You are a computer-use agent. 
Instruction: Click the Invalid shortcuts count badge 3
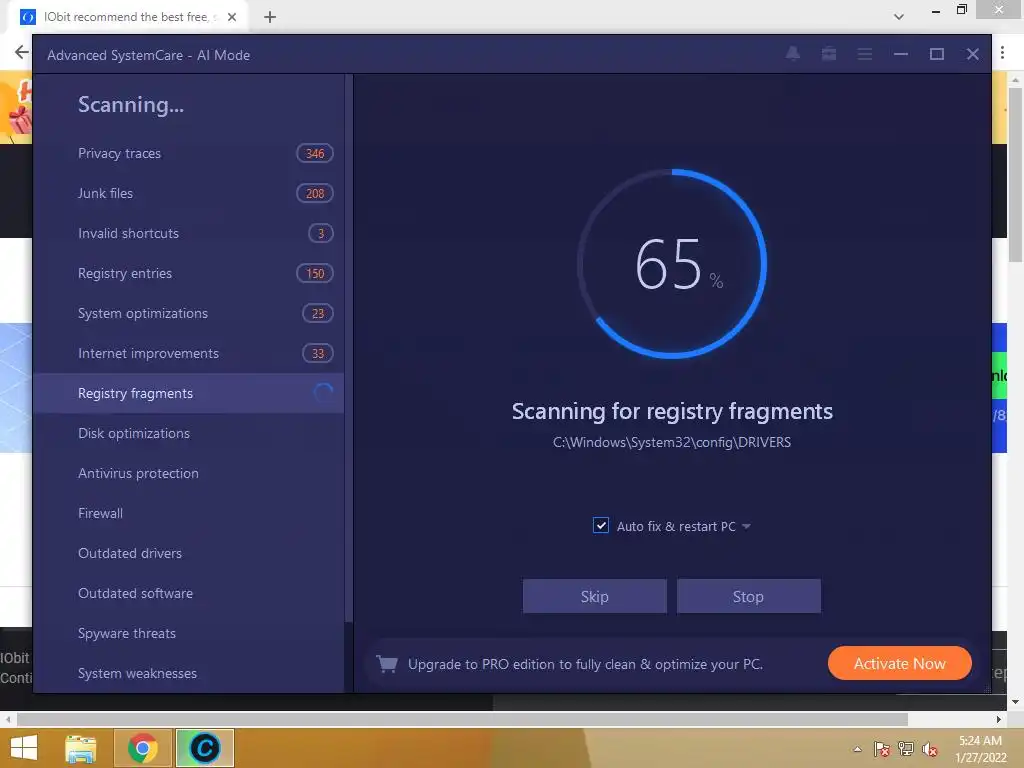pos(321,233)
